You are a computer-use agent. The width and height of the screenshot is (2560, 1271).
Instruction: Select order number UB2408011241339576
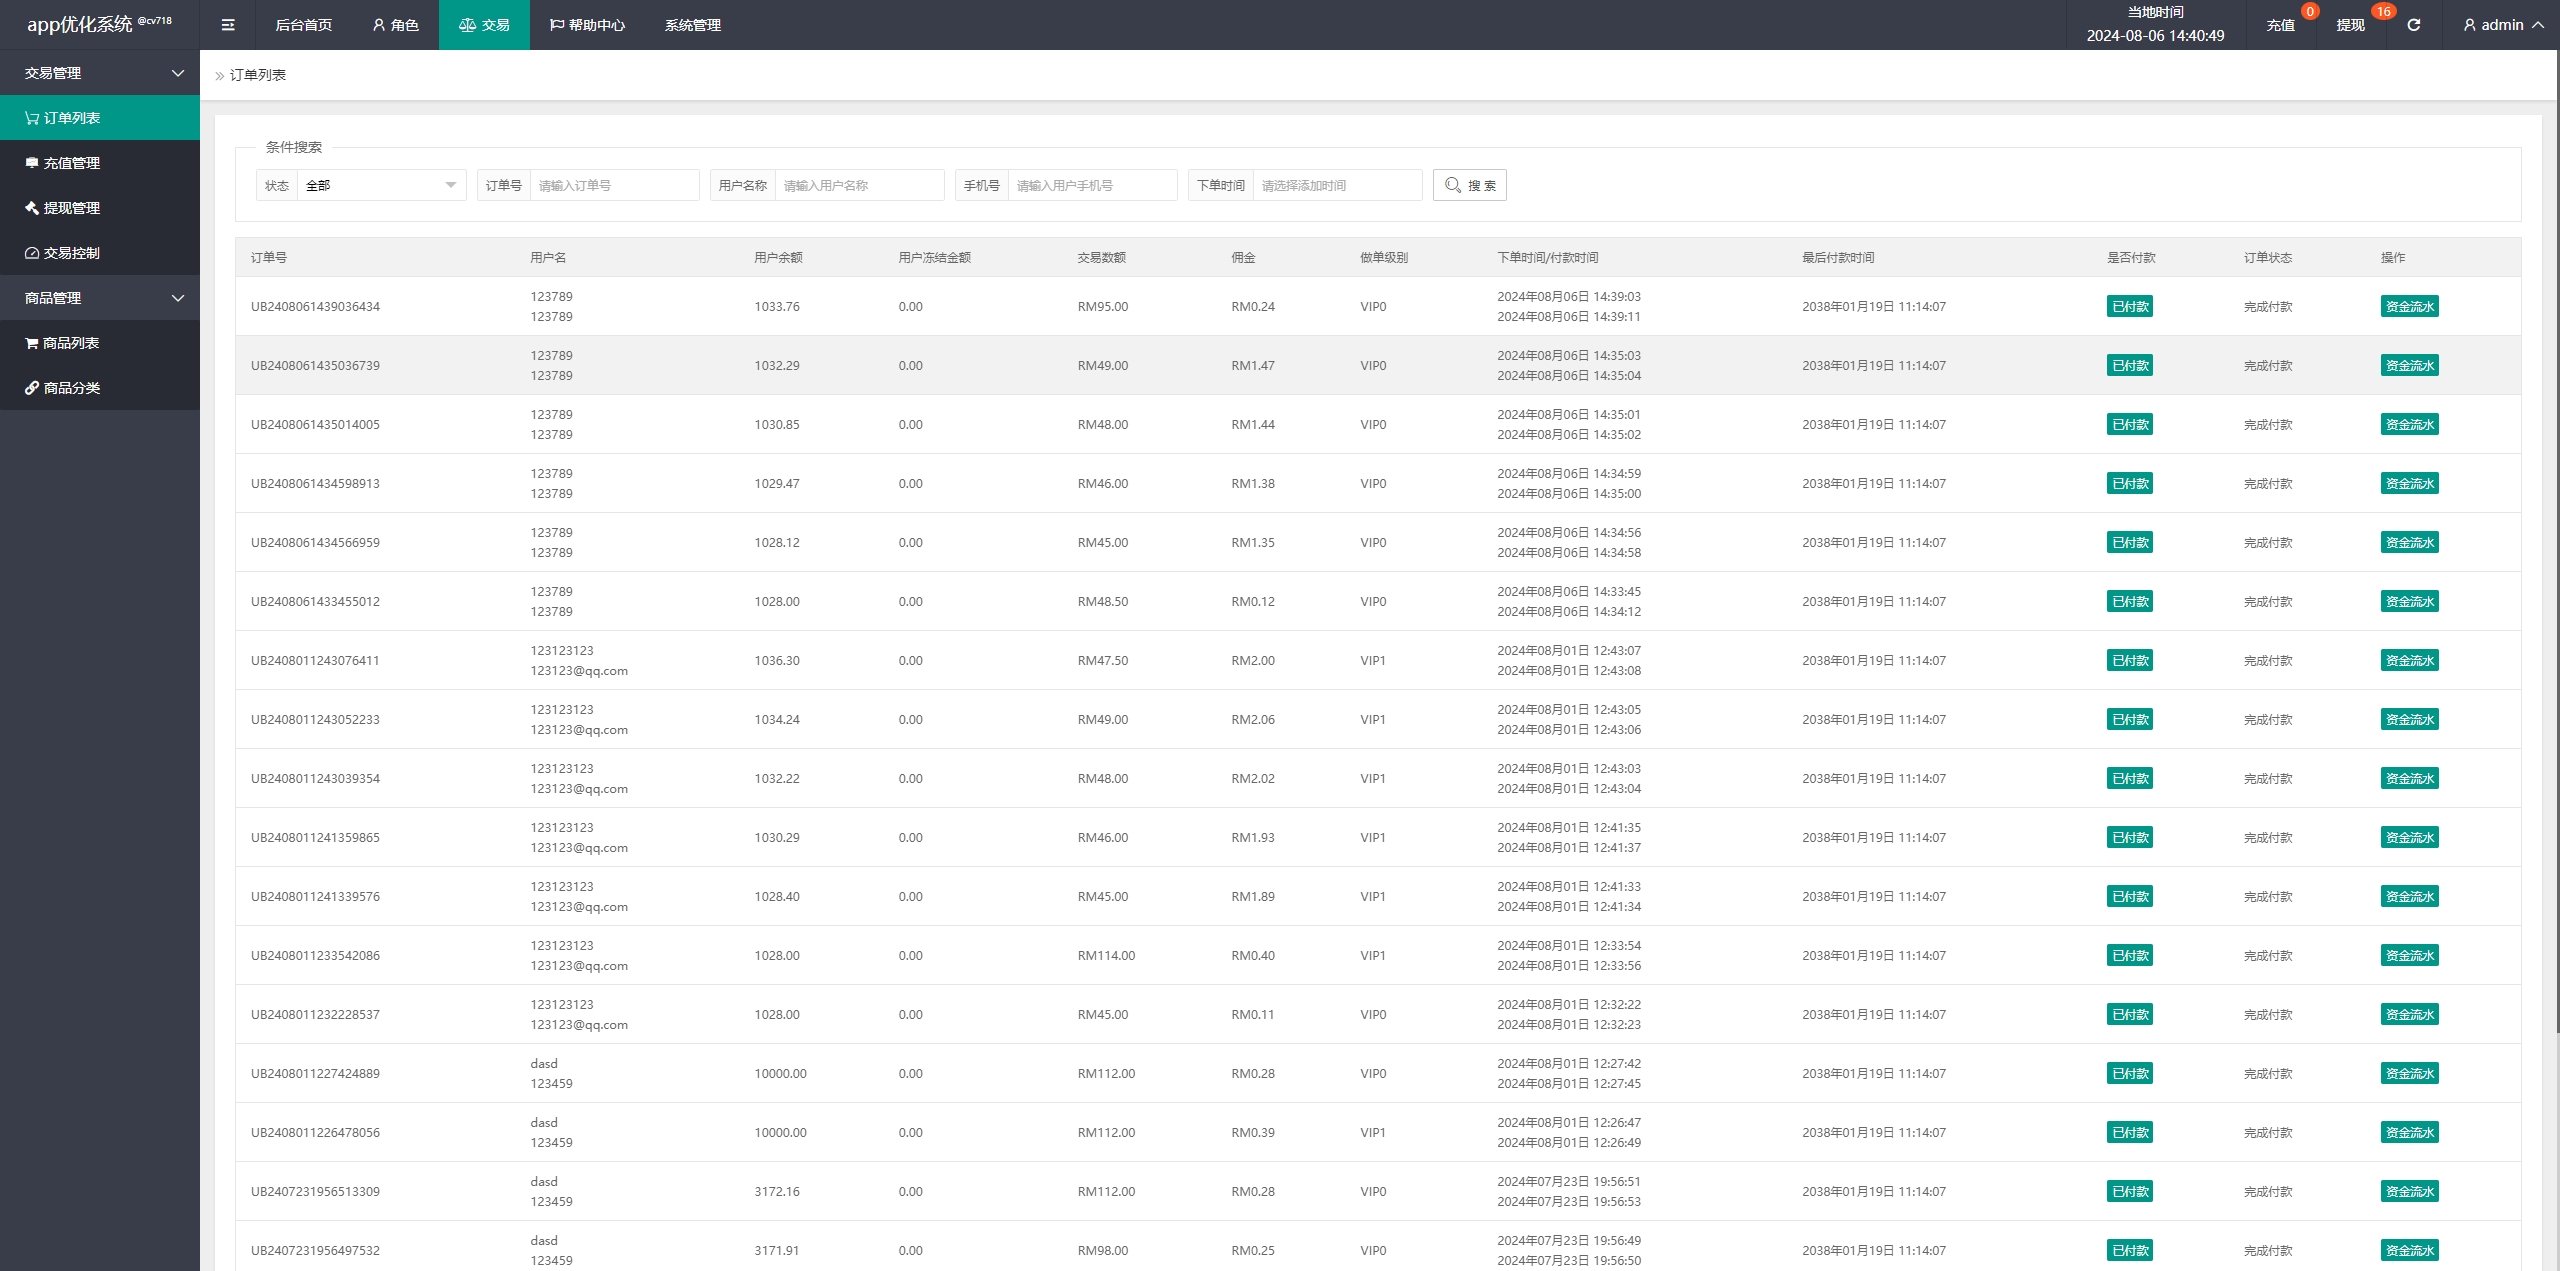315,897
